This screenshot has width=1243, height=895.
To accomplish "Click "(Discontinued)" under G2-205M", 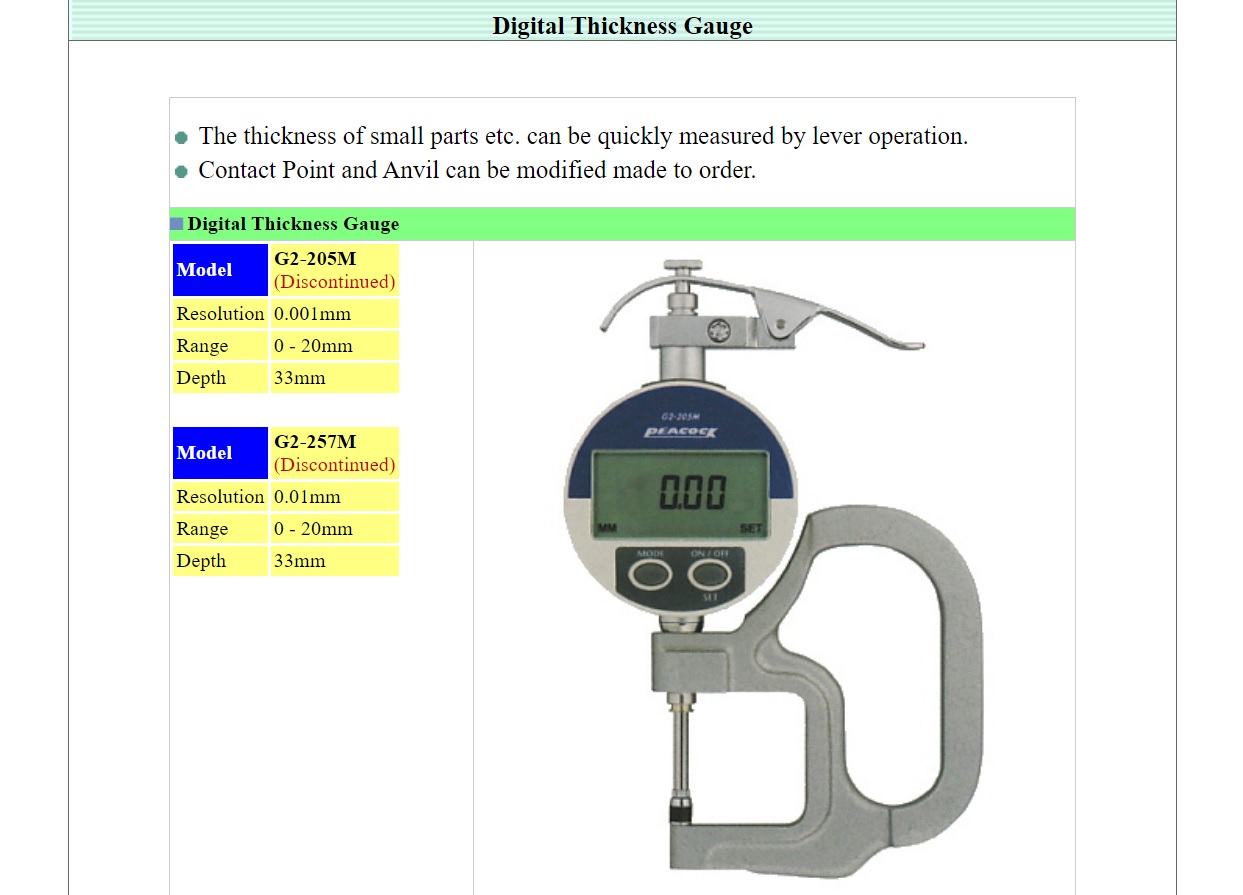I will 335,282.
